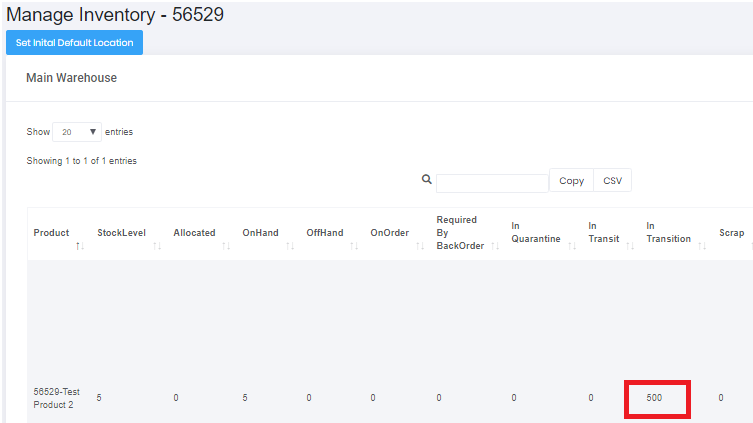
Task: Sort by In Transit column header
Action: point(604,232)
